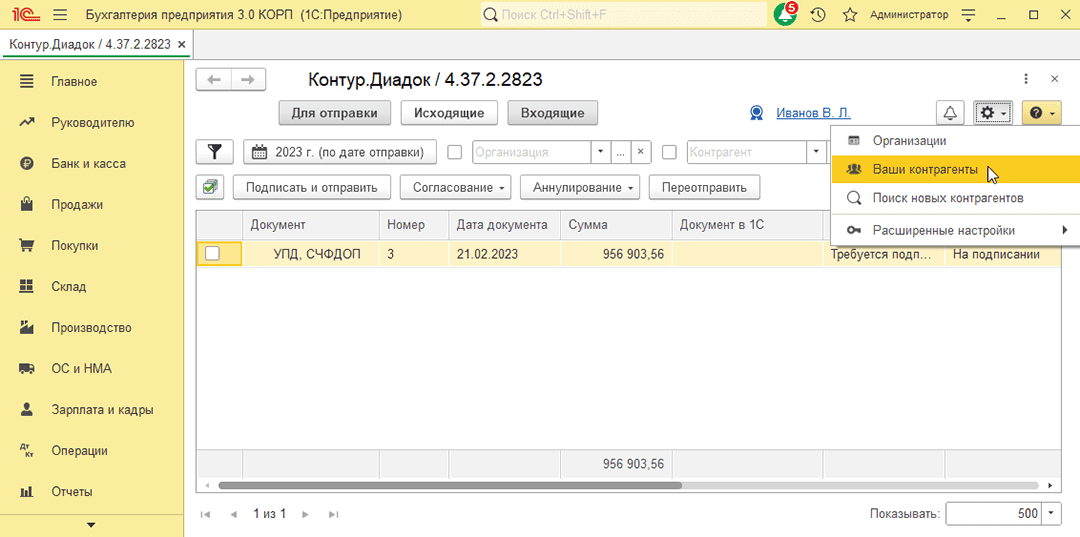Open the 1C main menu hamburger icon

[x=60, y=14]
